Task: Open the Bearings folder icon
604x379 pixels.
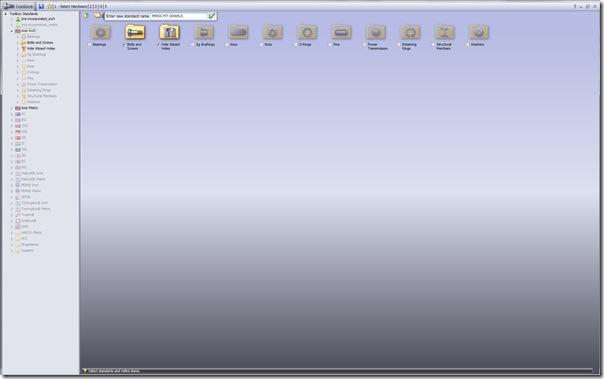Action: [101, 32]
